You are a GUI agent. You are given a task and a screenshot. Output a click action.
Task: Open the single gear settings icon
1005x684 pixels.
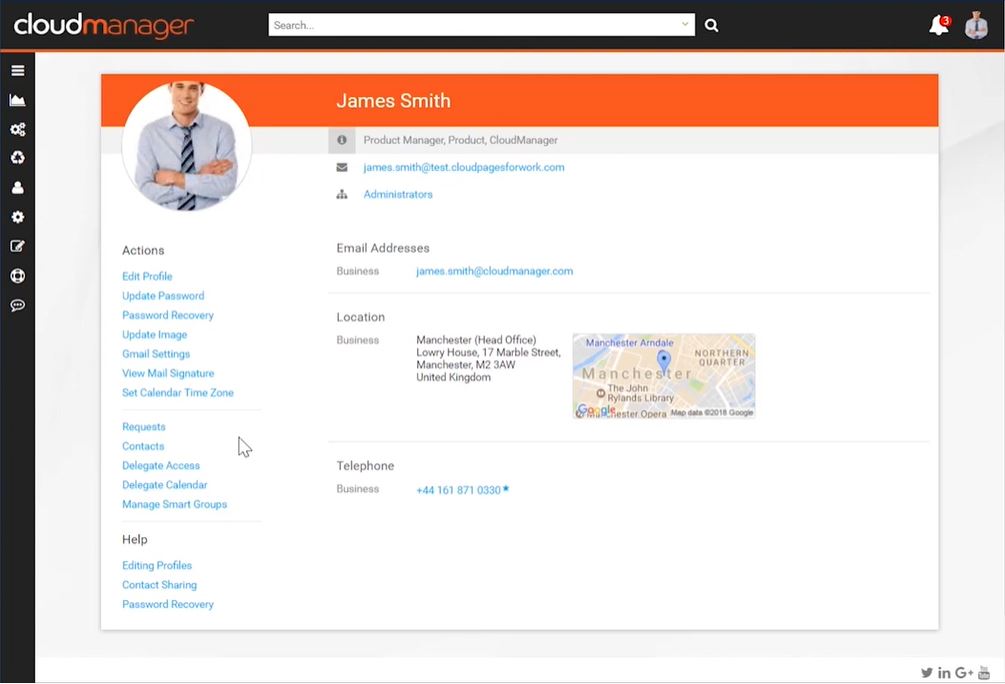pyautogui.click(x=18, y=217)
